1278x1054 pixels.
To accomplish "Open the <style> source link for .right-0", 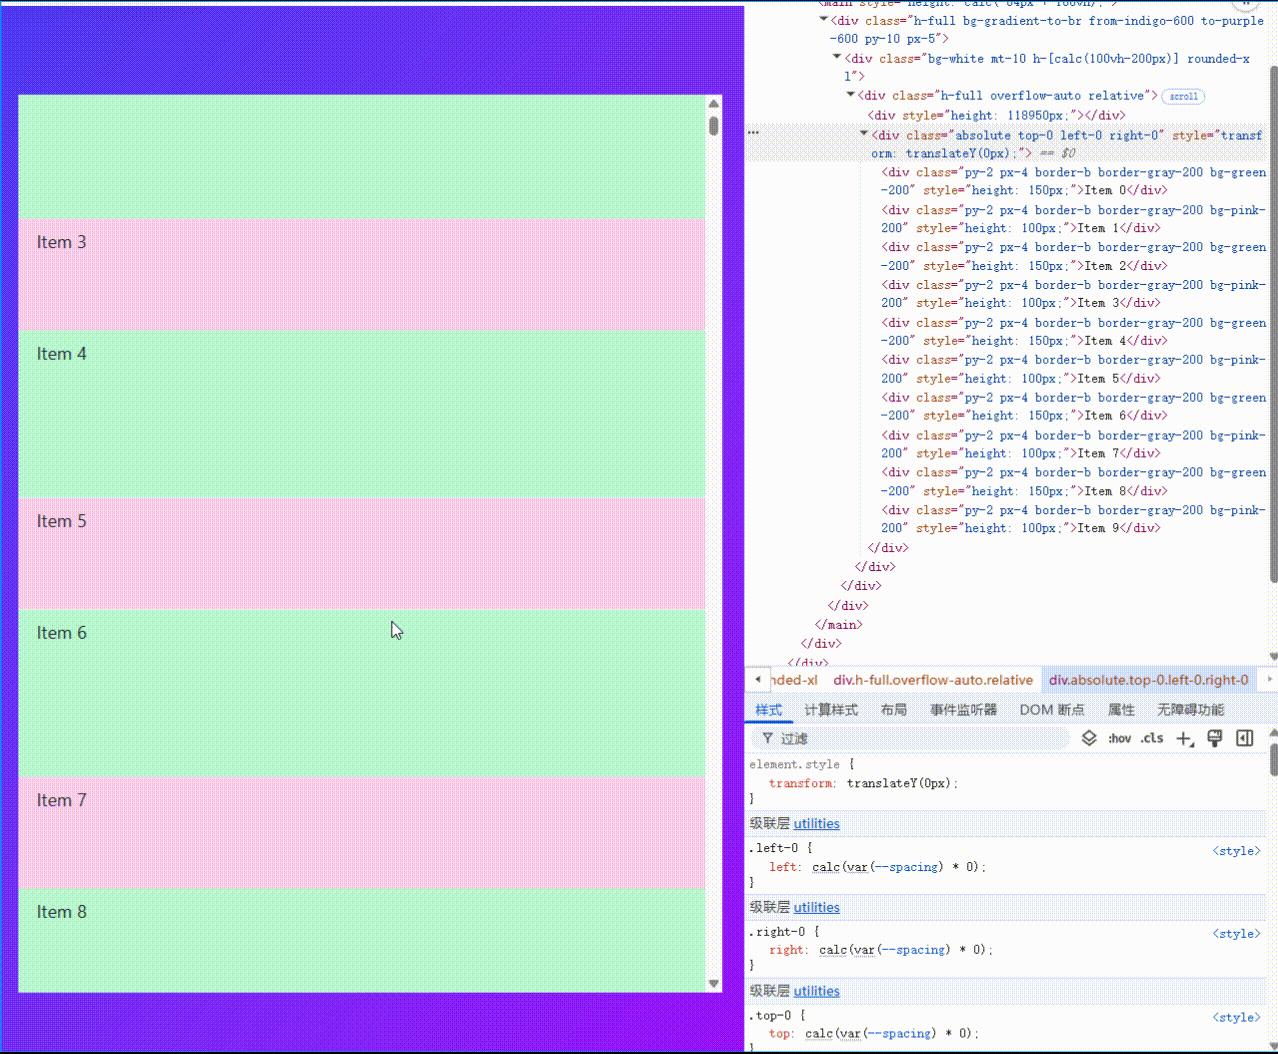I will [1237, 934].
